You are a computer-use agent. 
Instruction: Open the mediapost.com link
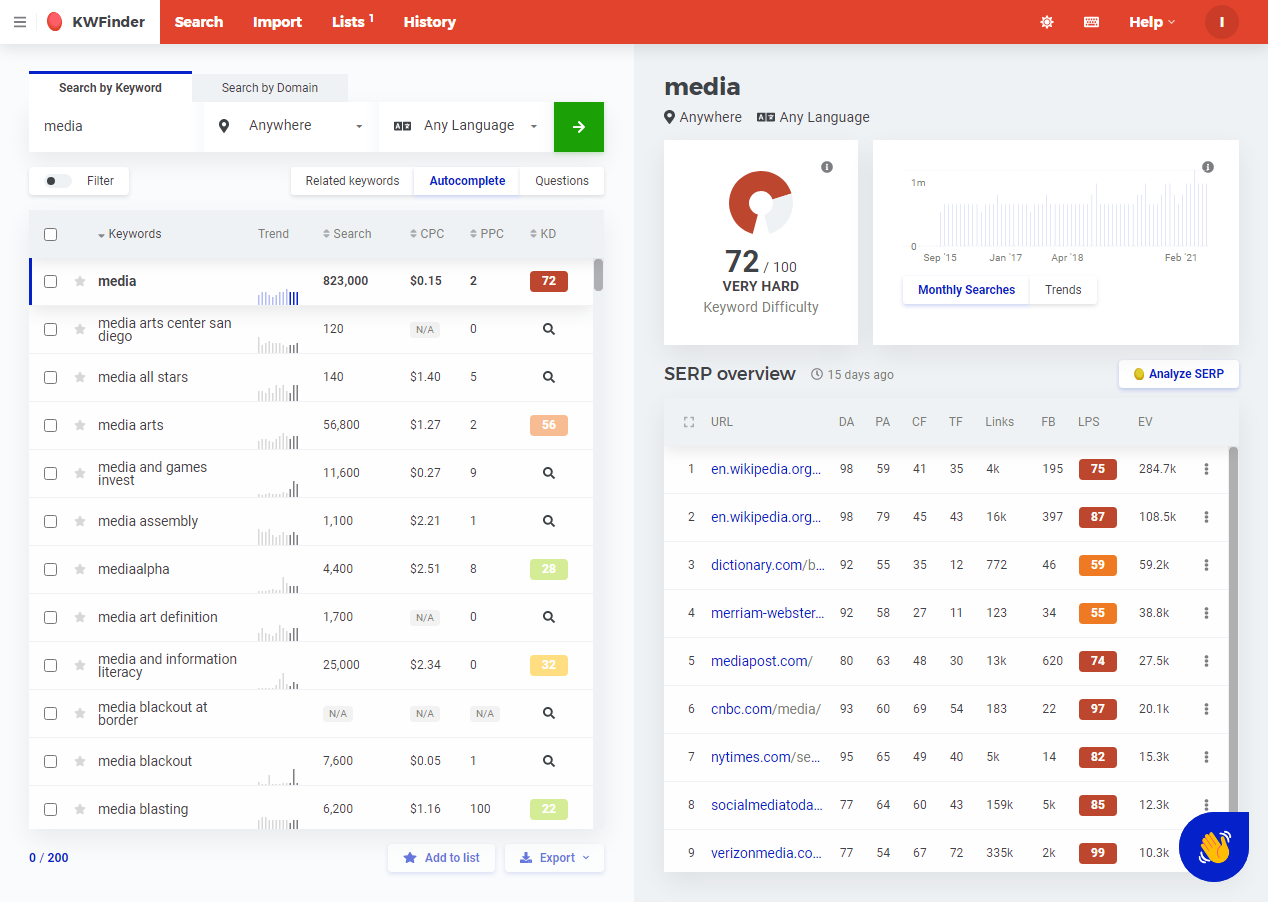coord(762,661)
